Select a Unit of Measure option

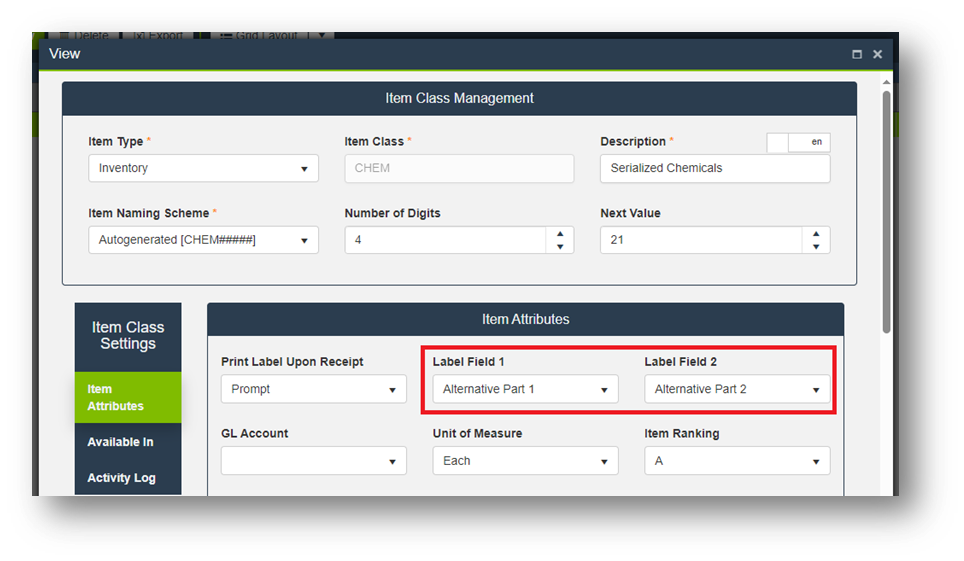click(x=525, y=461)
